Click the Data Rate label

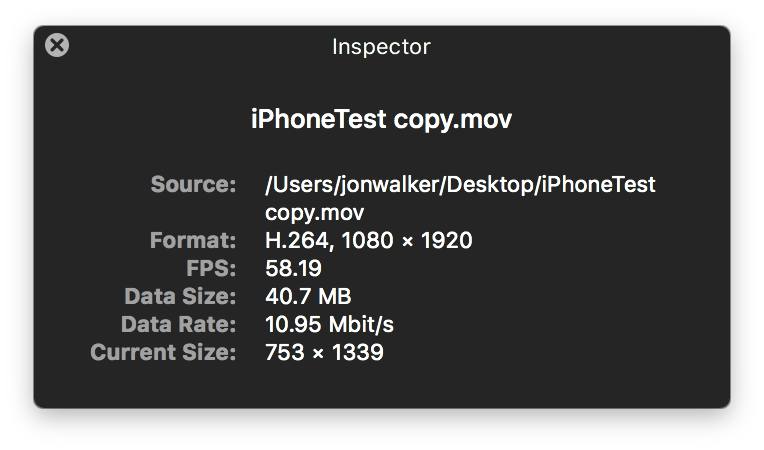(179, 324)
